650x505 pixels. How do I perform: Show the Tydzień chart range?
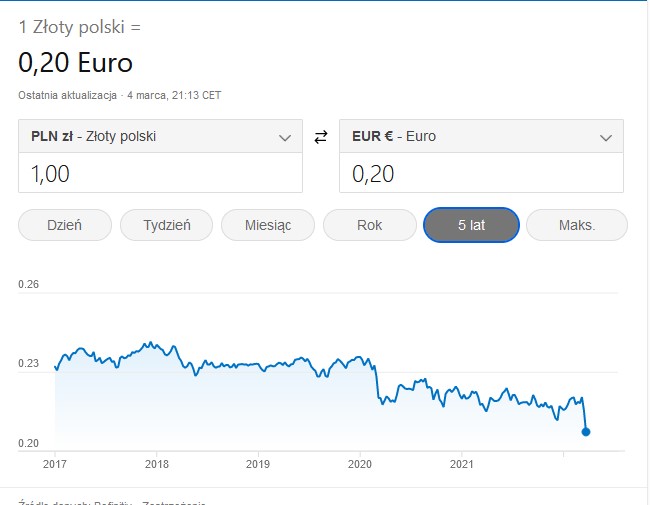point(167,225)
